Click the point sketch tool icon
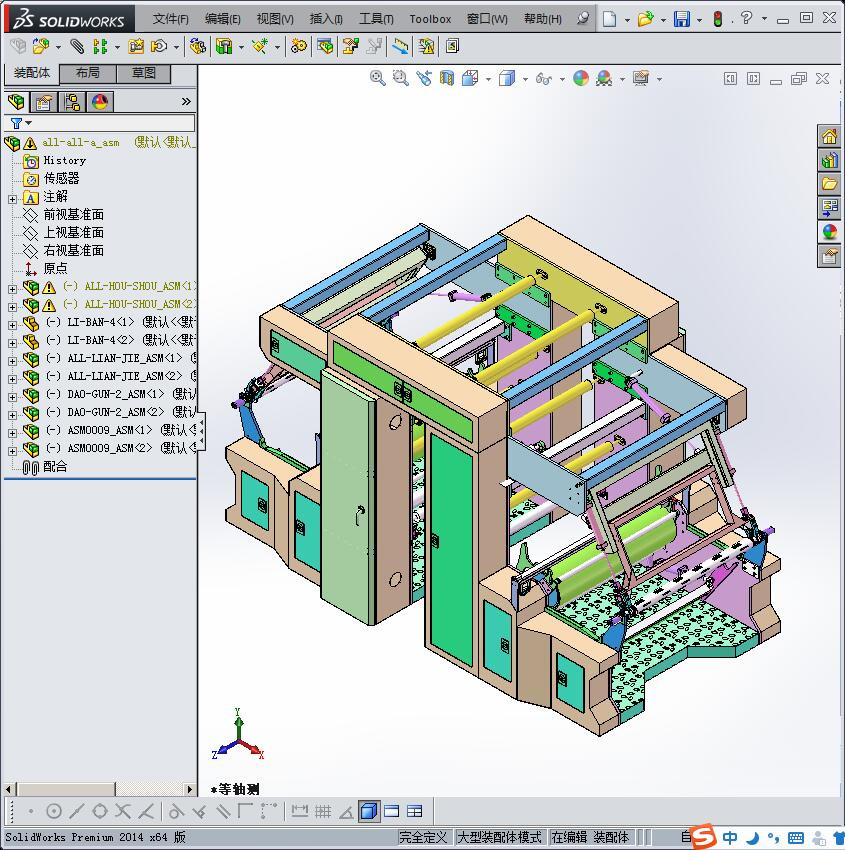This screenshot has width=845, height=850. click(x=31, y=811)
